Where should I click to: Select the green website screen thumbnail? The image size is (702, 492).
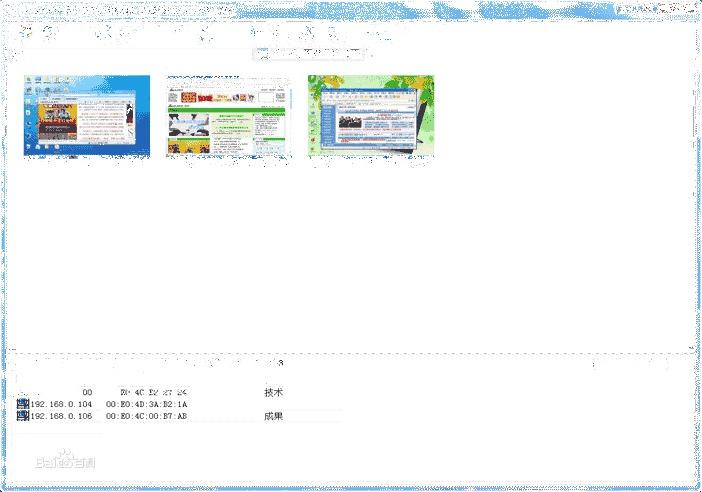pyautogui.click(x=228, y=116)
